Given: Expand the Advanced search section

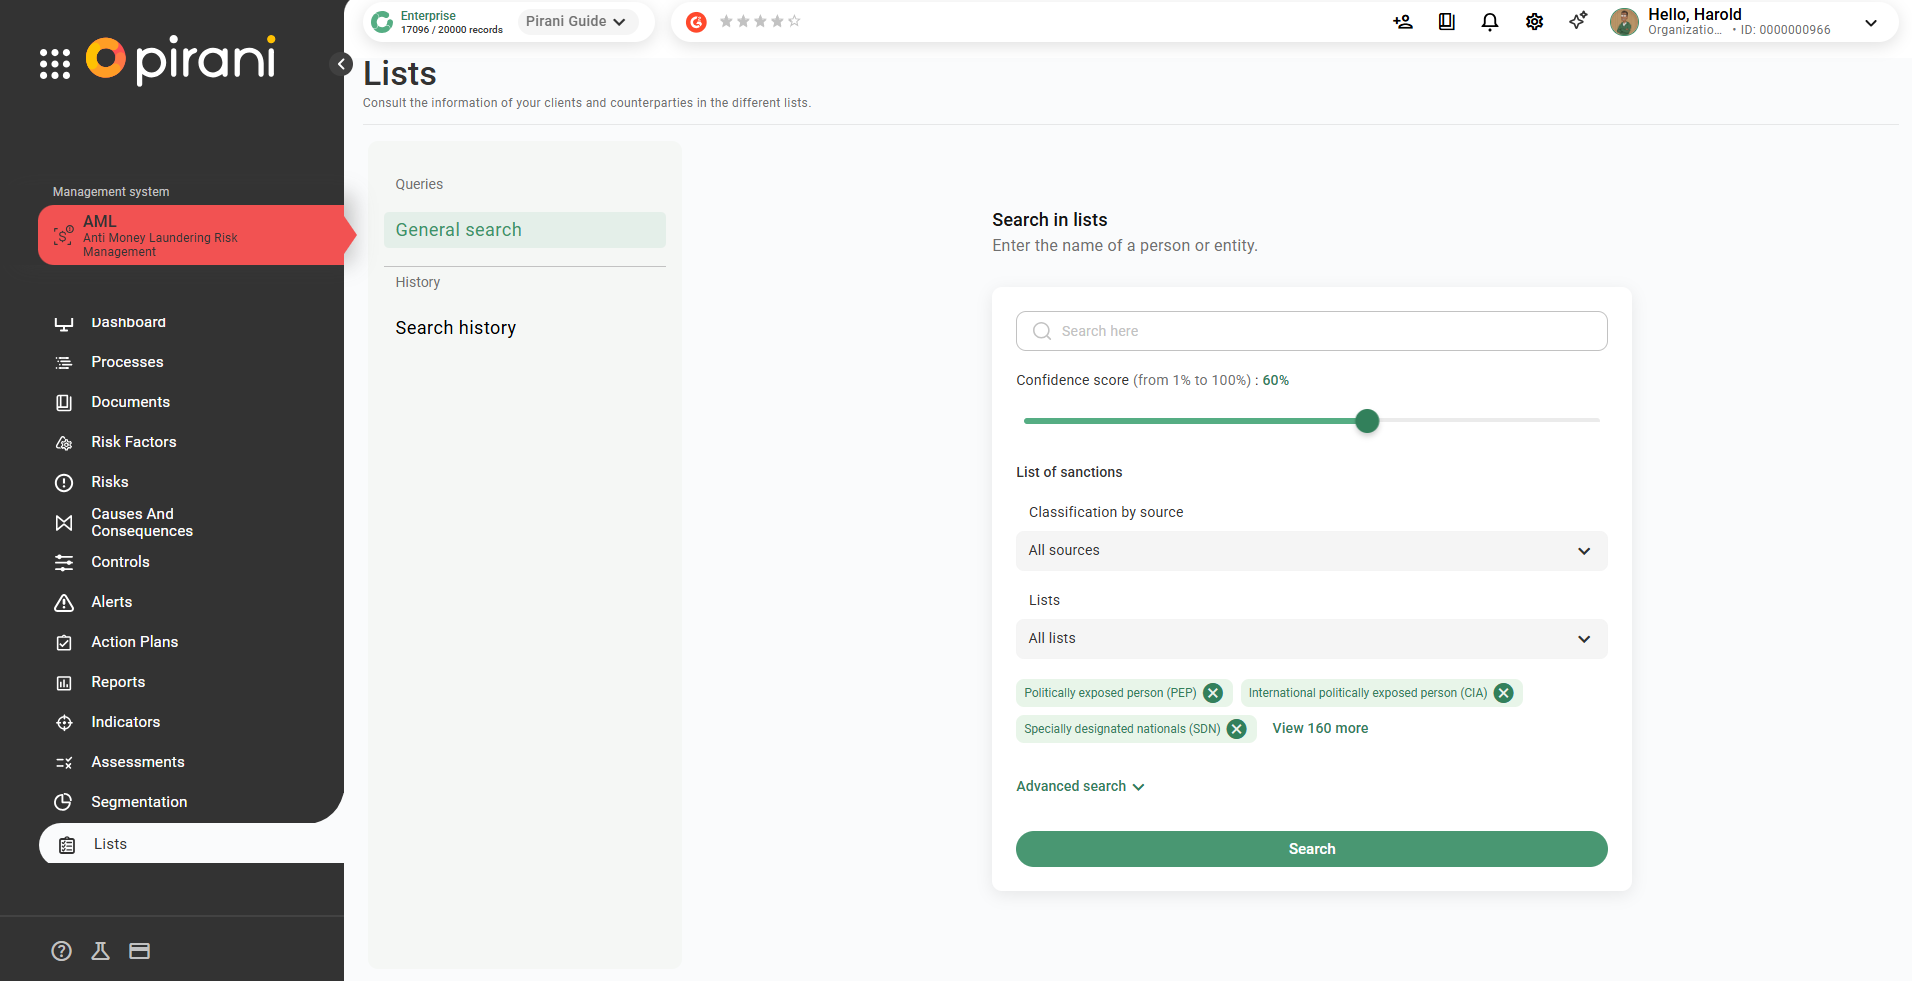Looking at the screenshot, I should point(1080,786).
